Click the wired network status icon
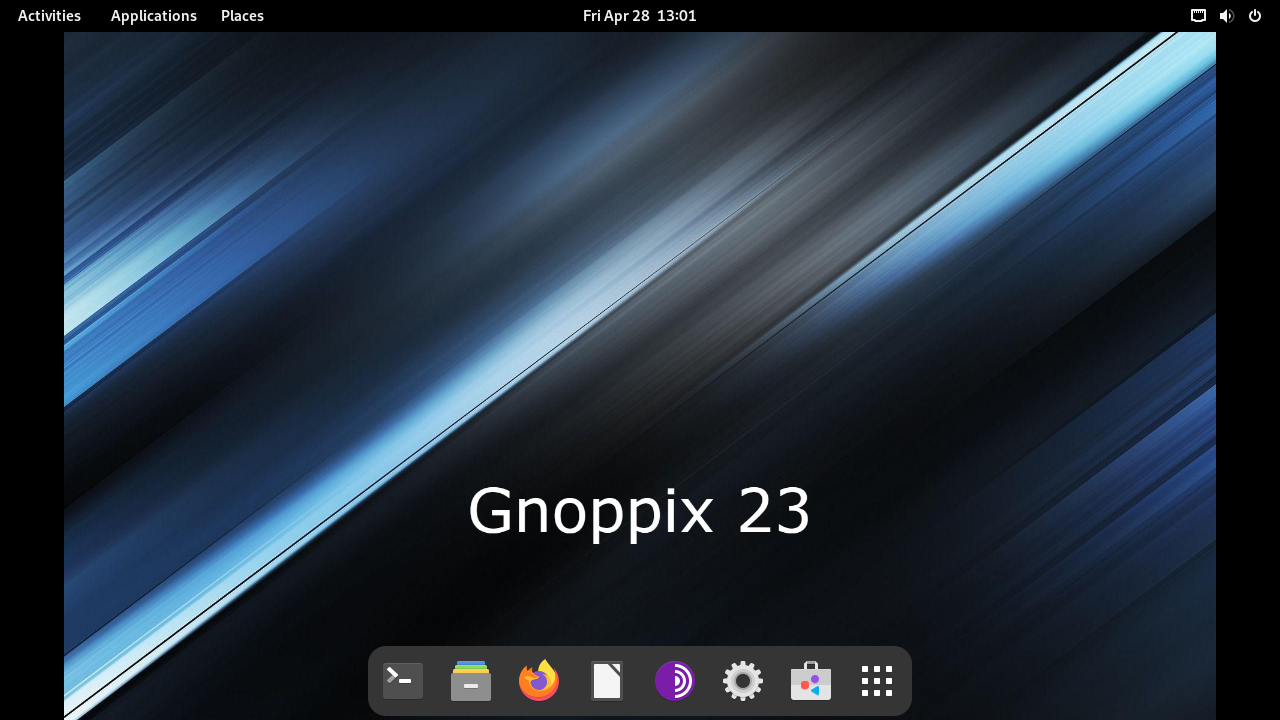 (1198, 16)
